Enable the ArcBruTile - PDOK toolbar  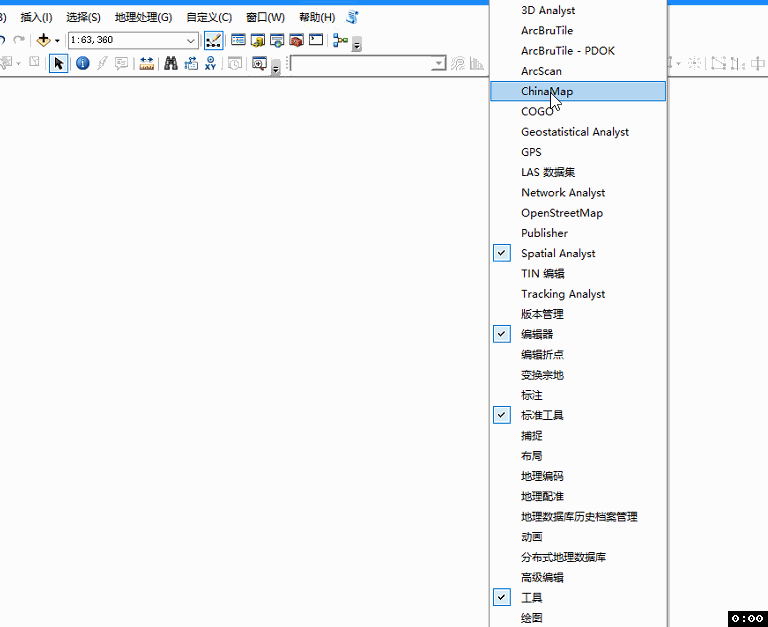coord(578,51)
